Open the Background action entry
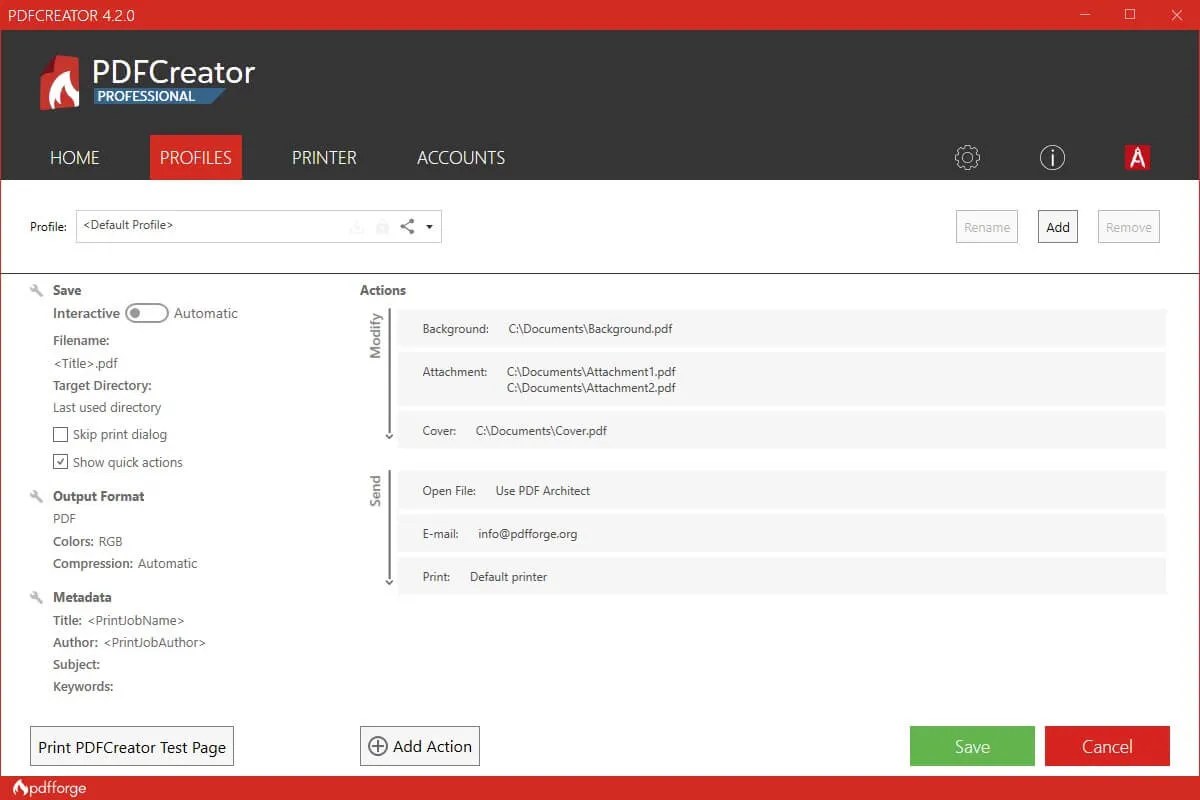The width and height of the screenshot is (1200, 800). click(x=590, y=328)
